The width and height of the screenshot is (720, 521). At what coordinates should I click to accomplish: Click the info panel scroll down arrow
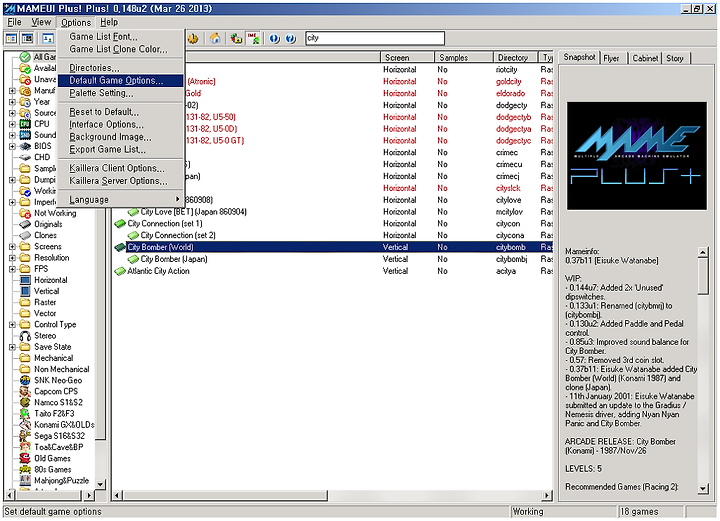click(703, 488)
